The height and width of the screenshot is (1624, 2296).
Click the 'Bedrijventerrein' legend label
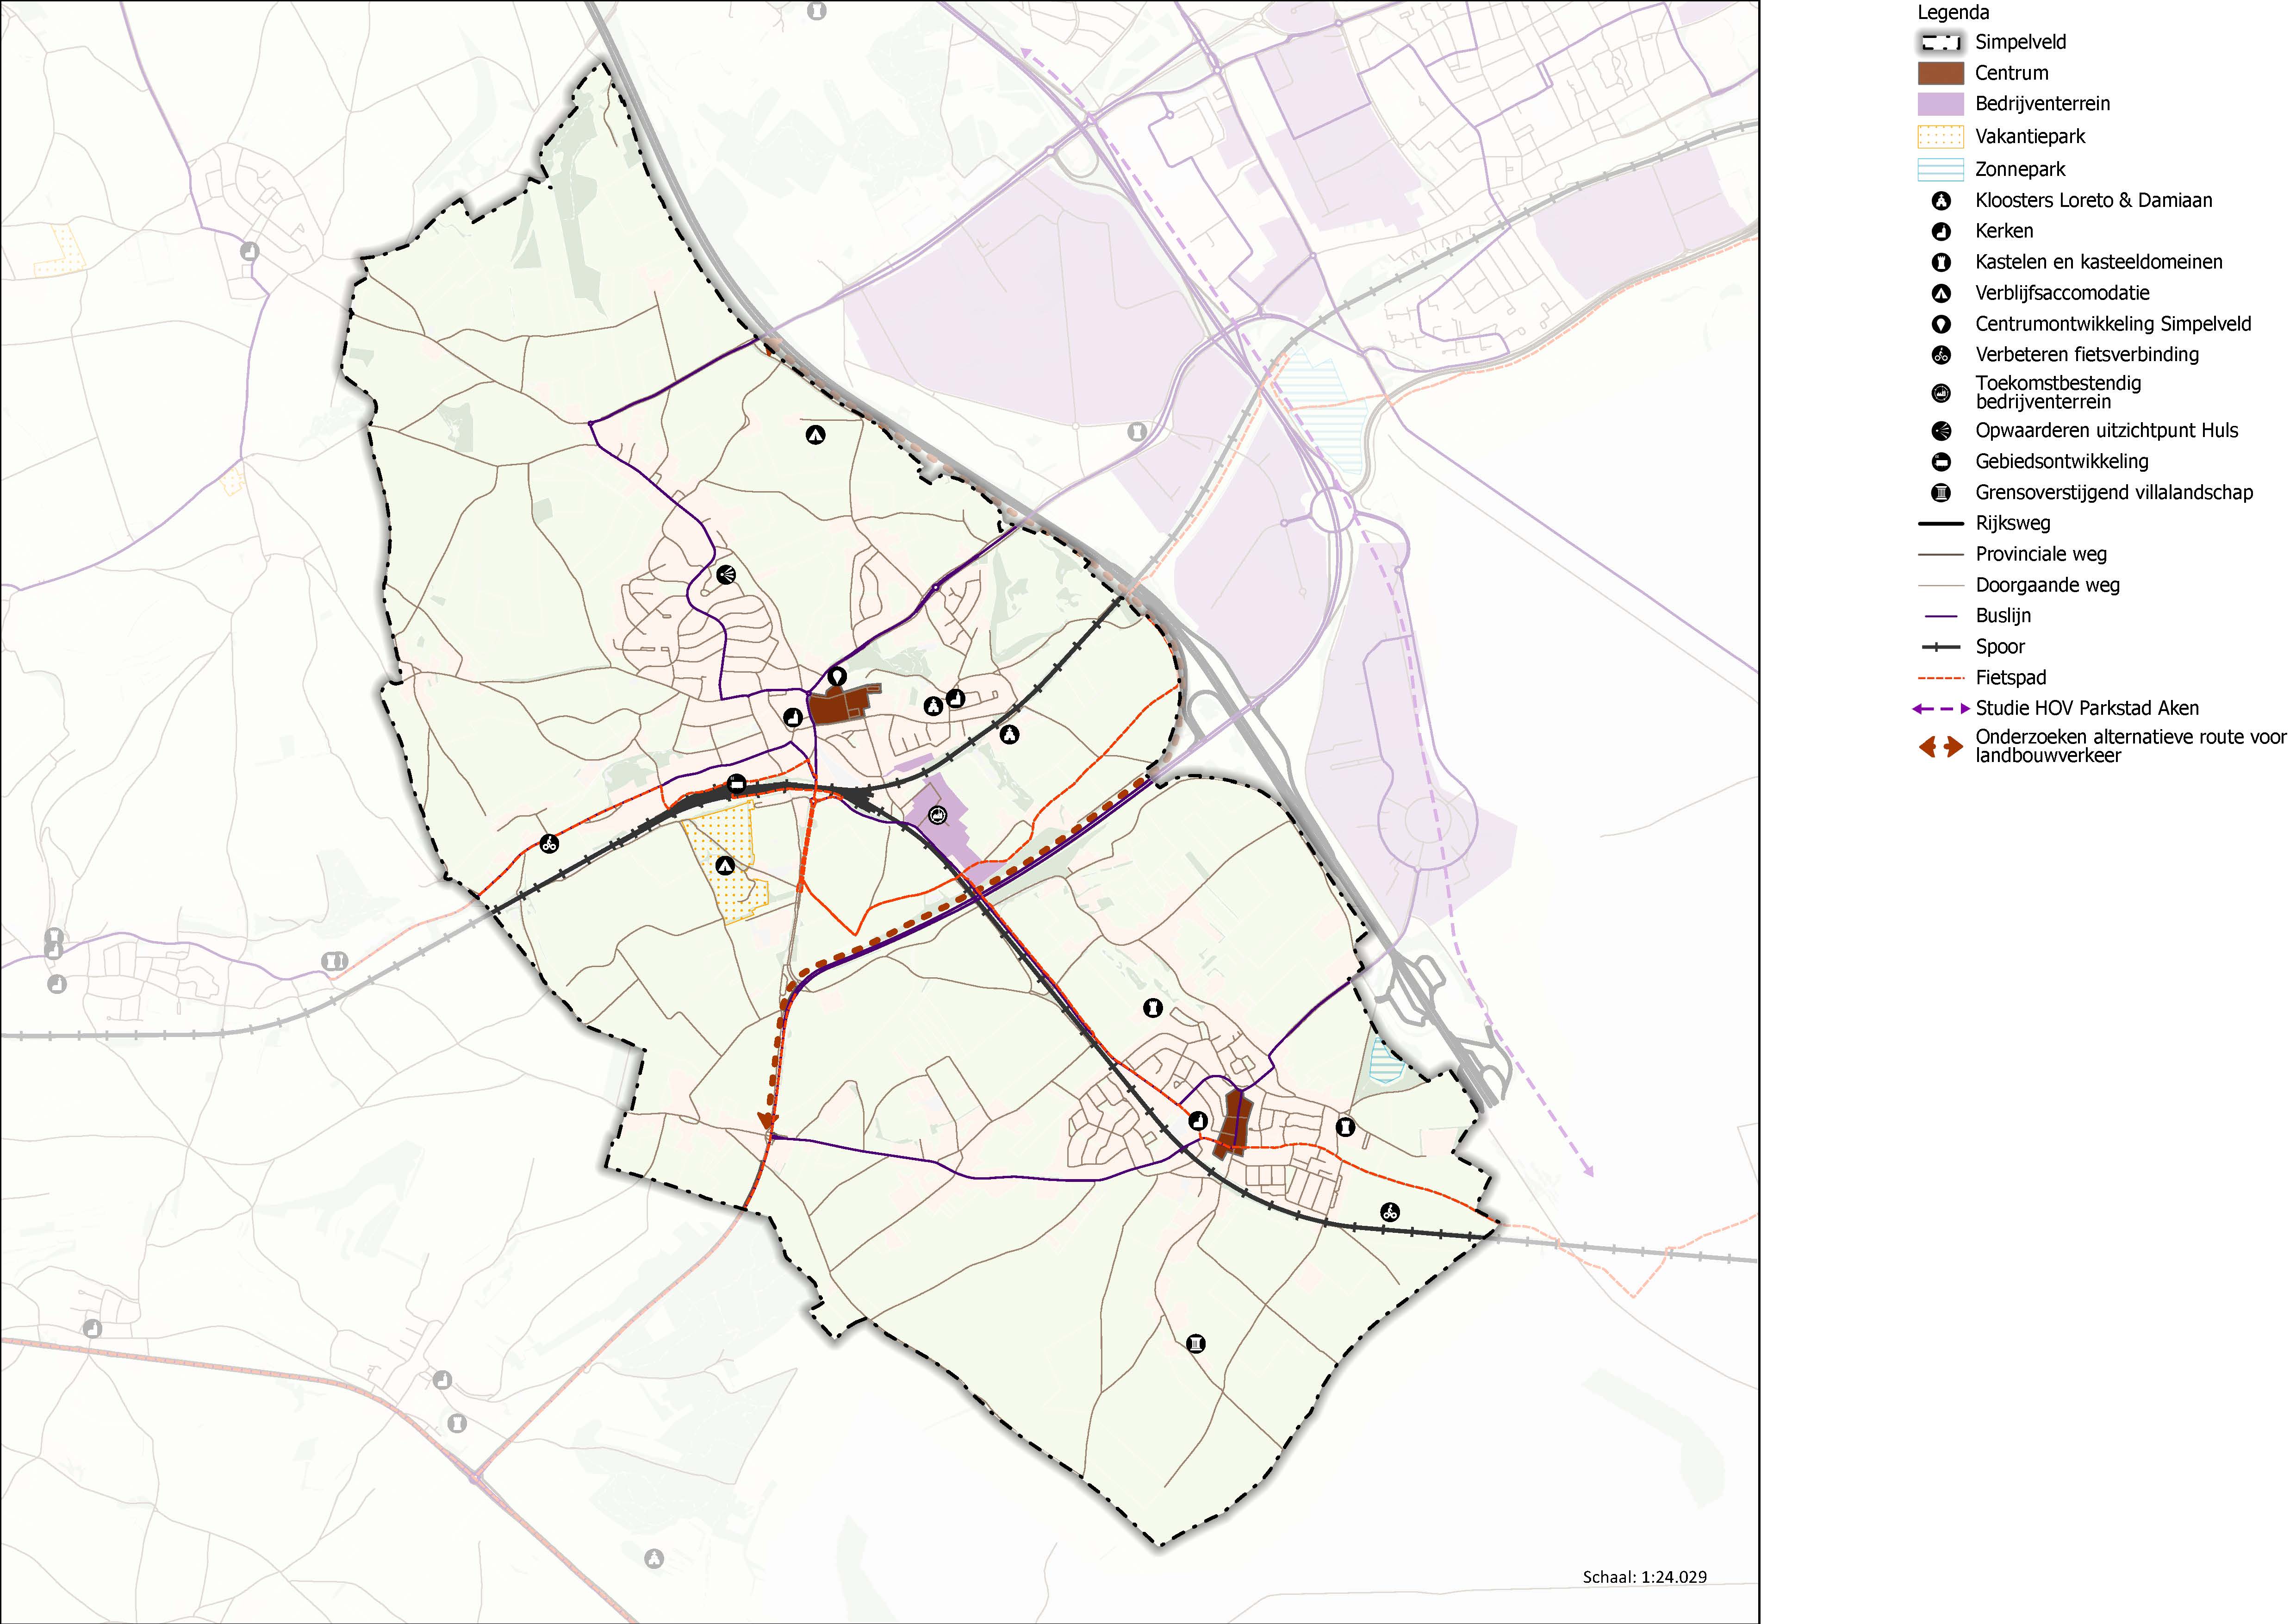[2042, 104]
